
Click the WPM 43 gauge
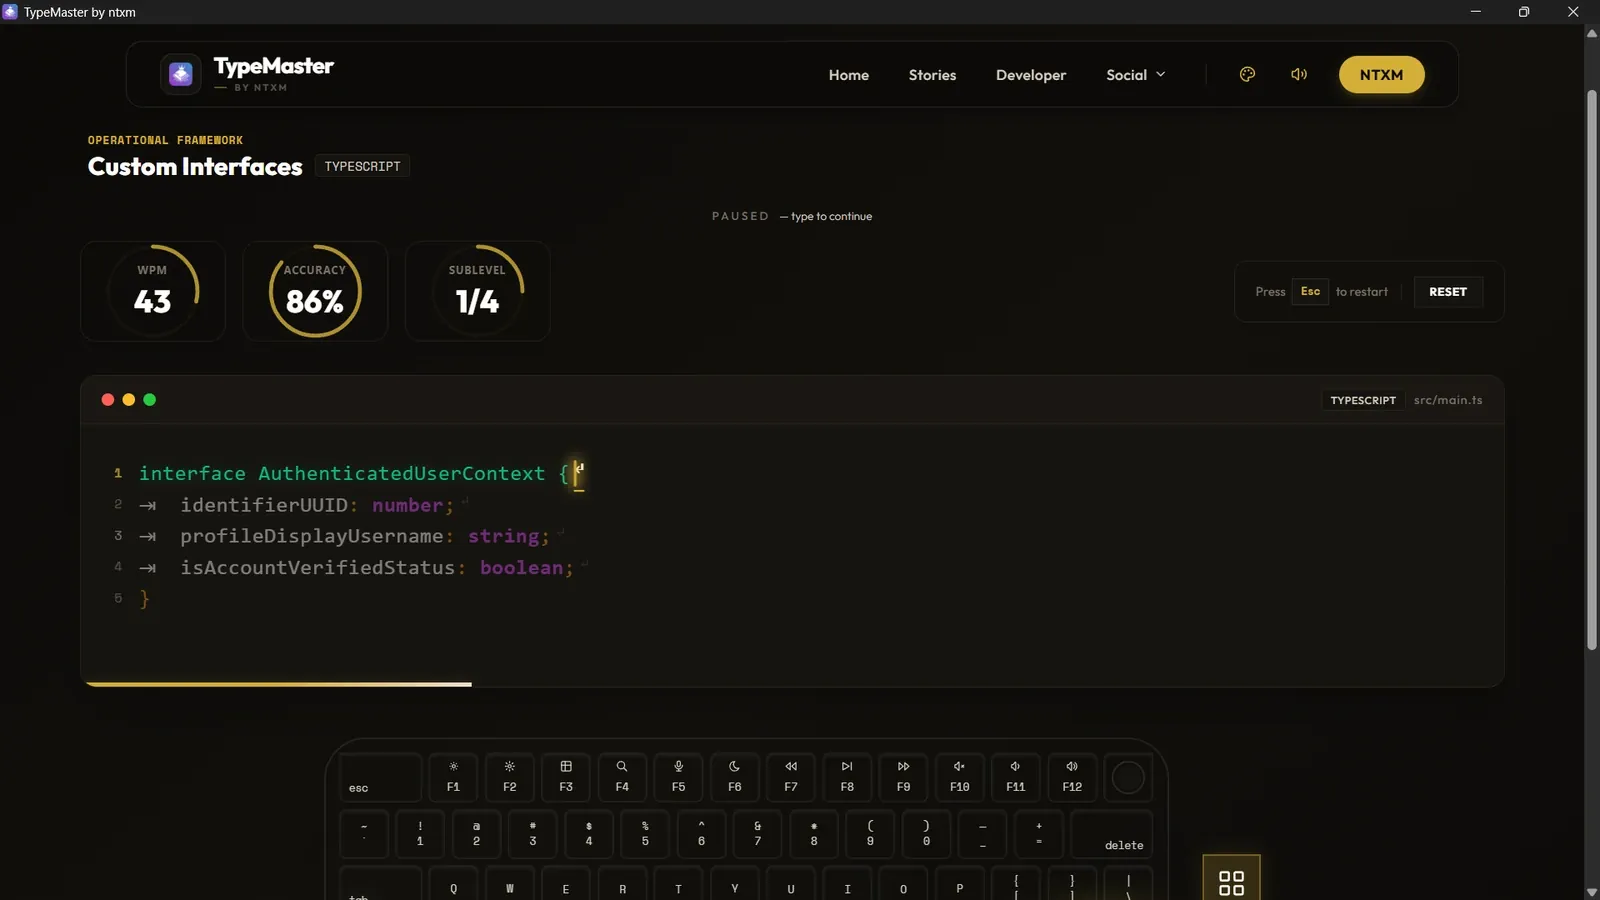click(153, 291)
